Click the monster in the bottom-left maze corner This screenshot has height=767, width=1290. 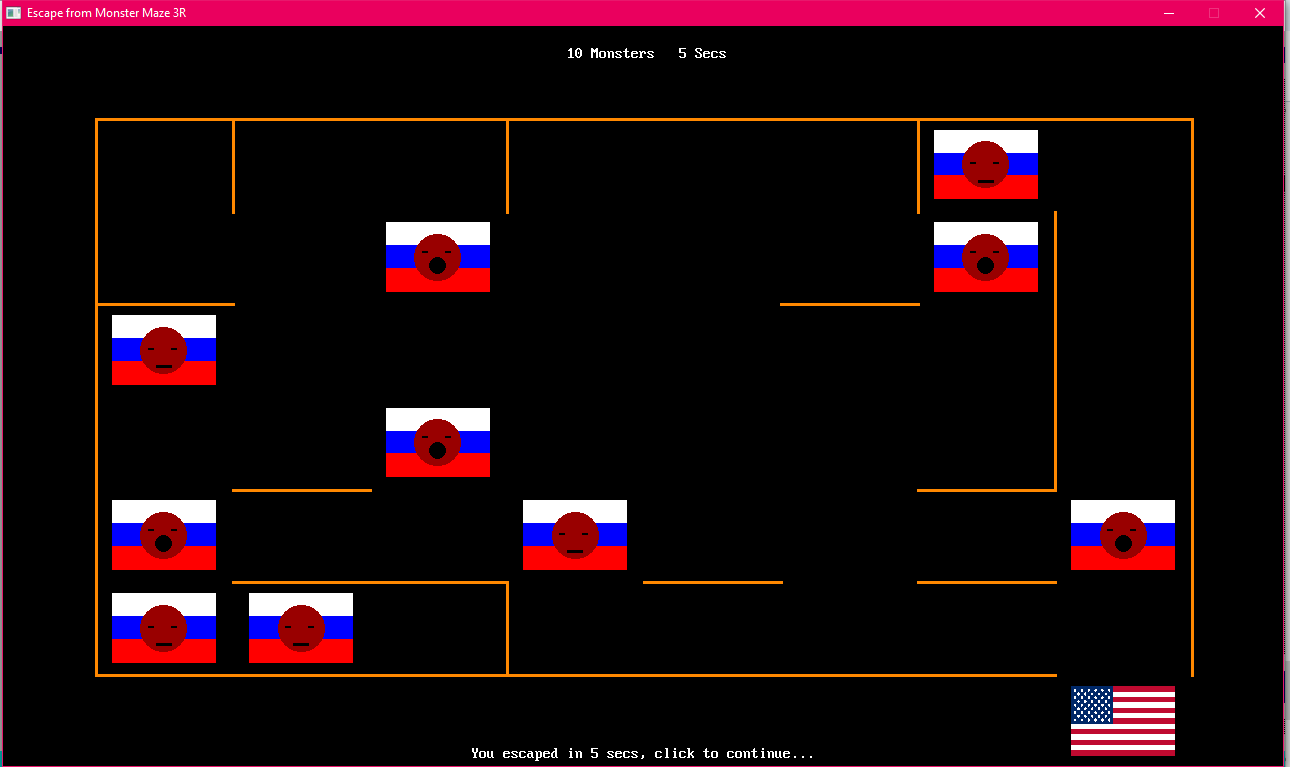(163, 628)
